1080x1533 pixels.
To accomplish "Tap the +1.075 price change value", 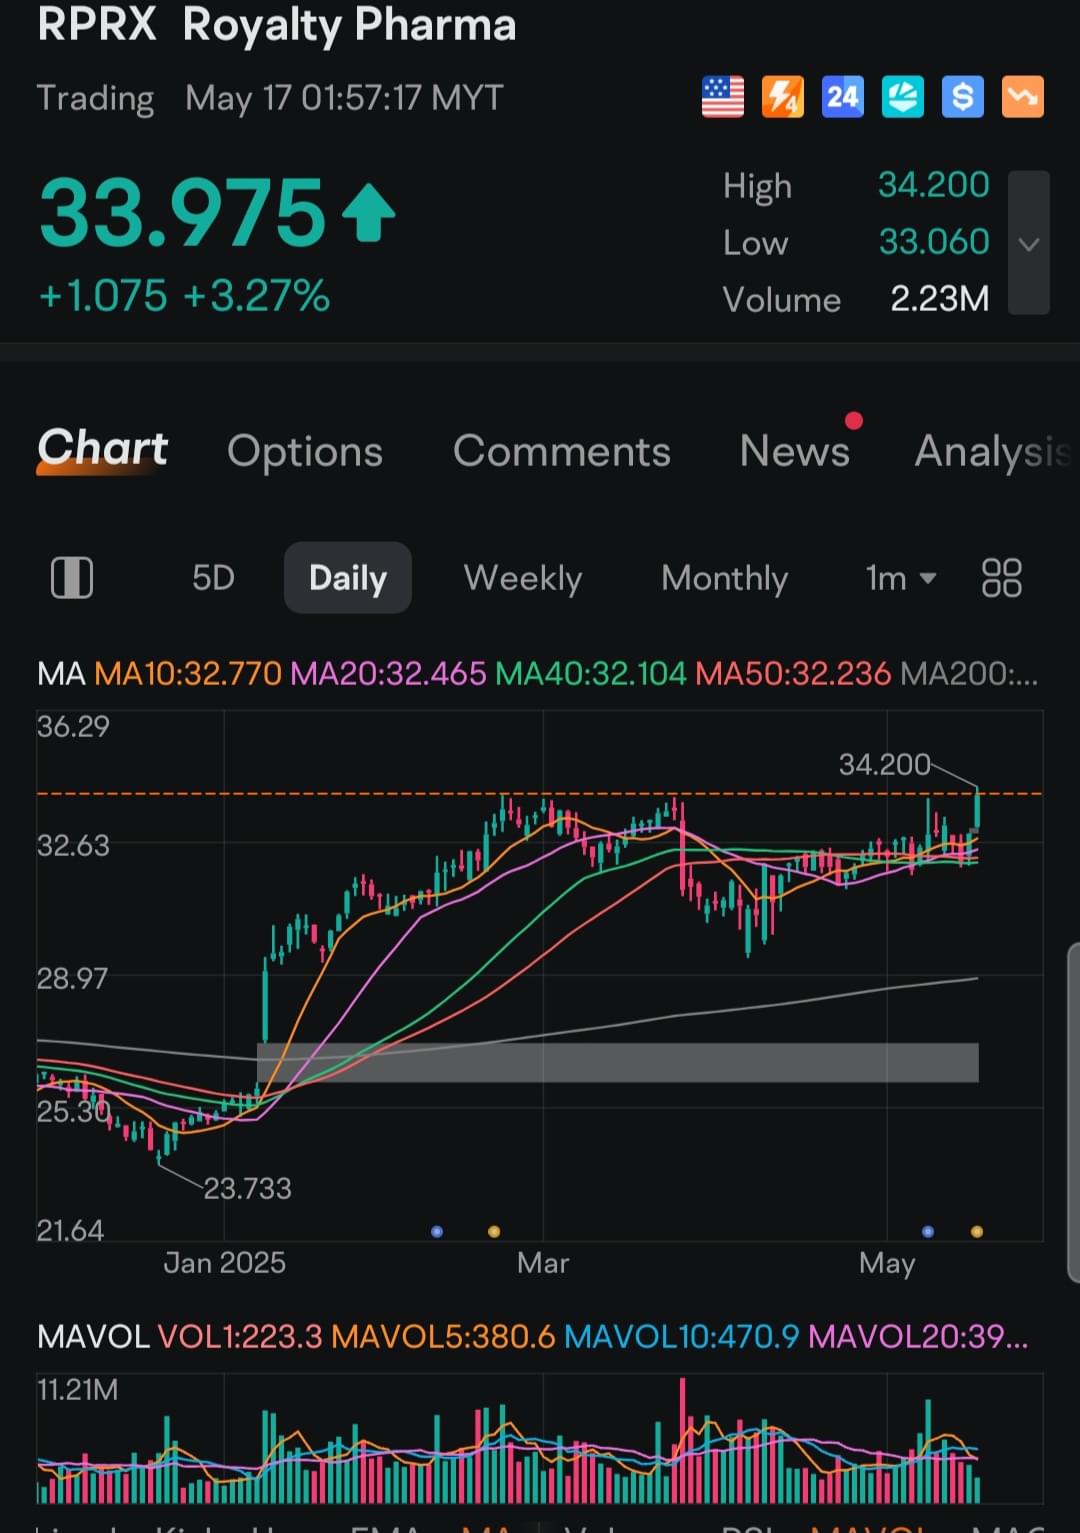I will tap(103, 296).
